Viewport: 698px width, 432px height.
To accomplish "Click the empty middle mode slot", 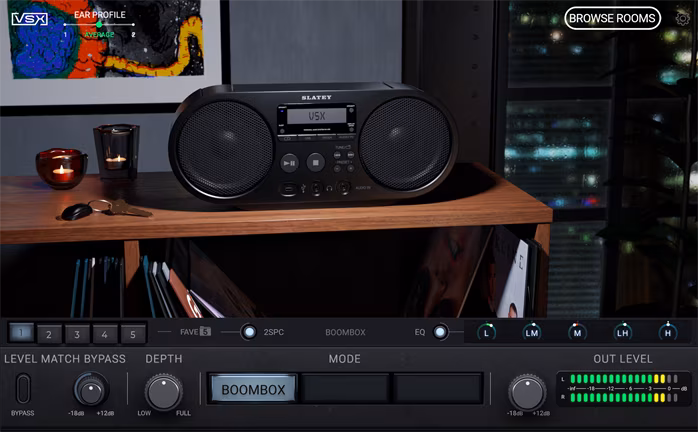I will [x=345, y=389].
